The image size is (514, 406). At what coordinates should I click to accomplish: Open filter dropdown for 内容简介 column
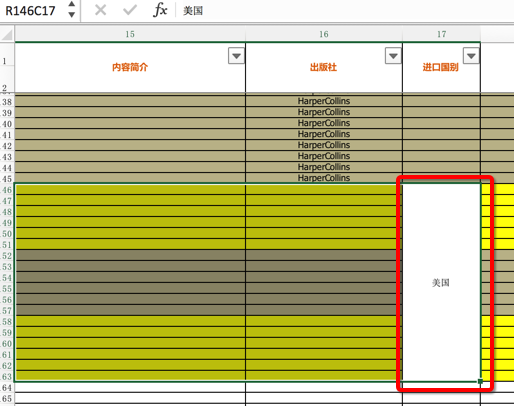(236, 56)
